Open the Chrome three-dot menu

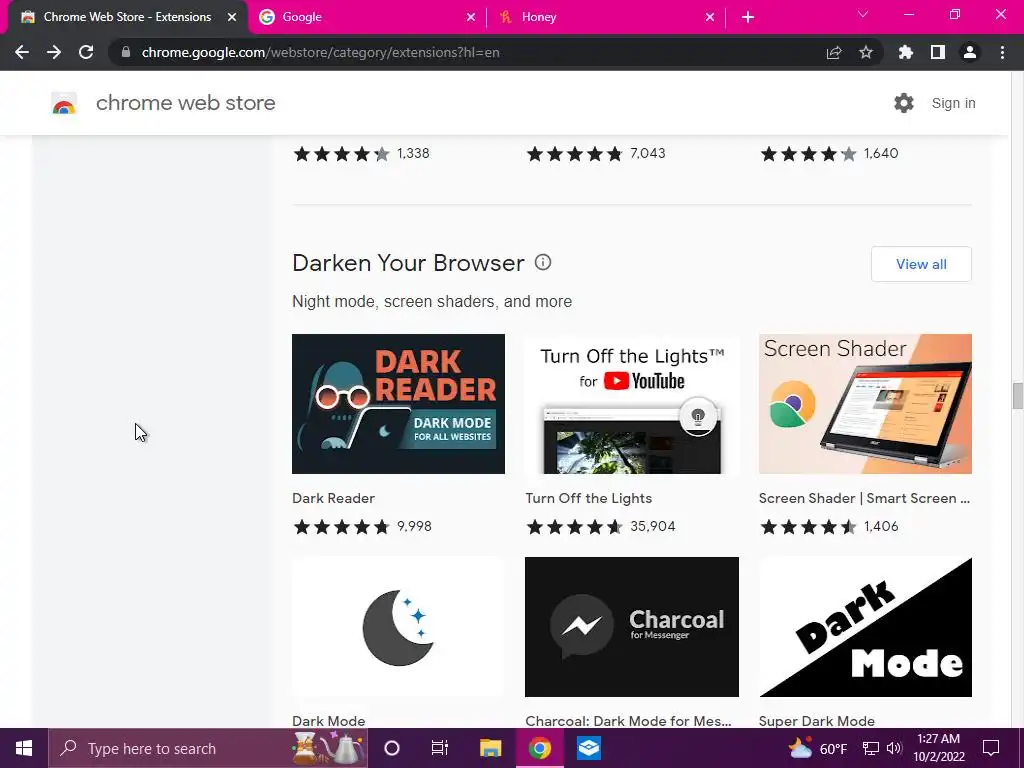[x=1002, y=52]
